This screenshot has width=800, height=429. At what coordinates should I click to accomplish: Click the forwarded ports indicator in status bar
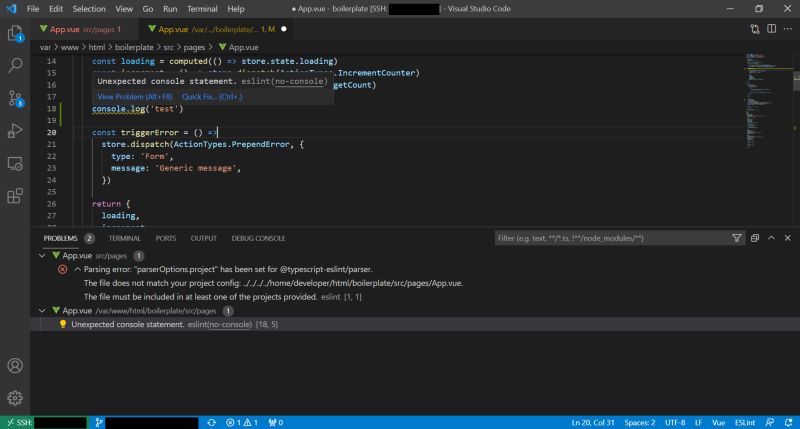click(x=276, y=422)
